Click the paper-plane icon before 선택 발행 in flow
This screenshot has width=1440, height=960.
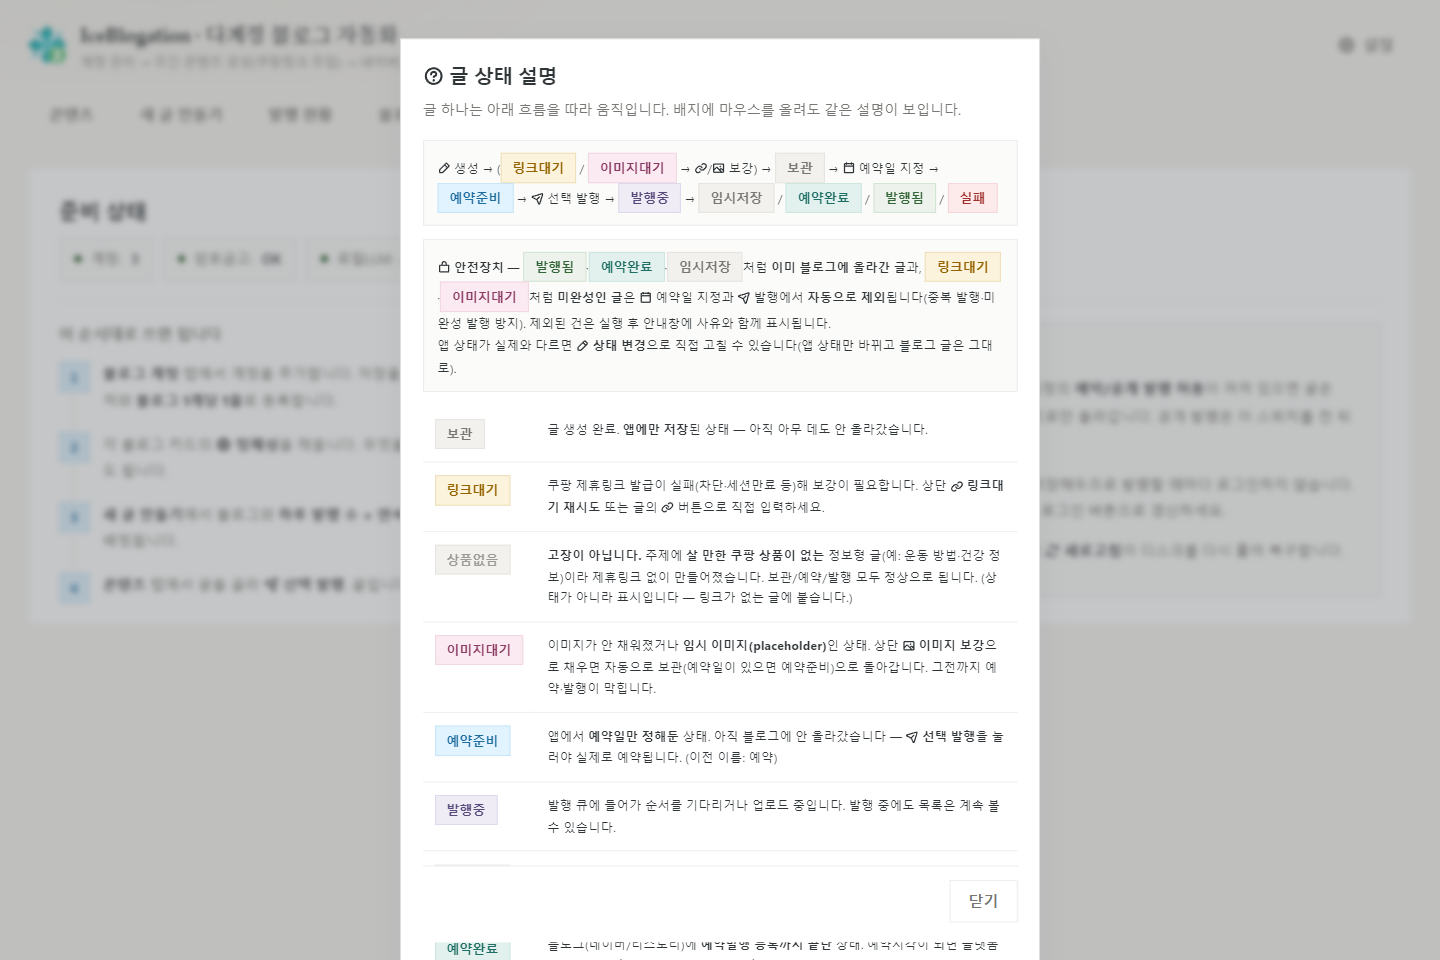(x=537, y=198)
